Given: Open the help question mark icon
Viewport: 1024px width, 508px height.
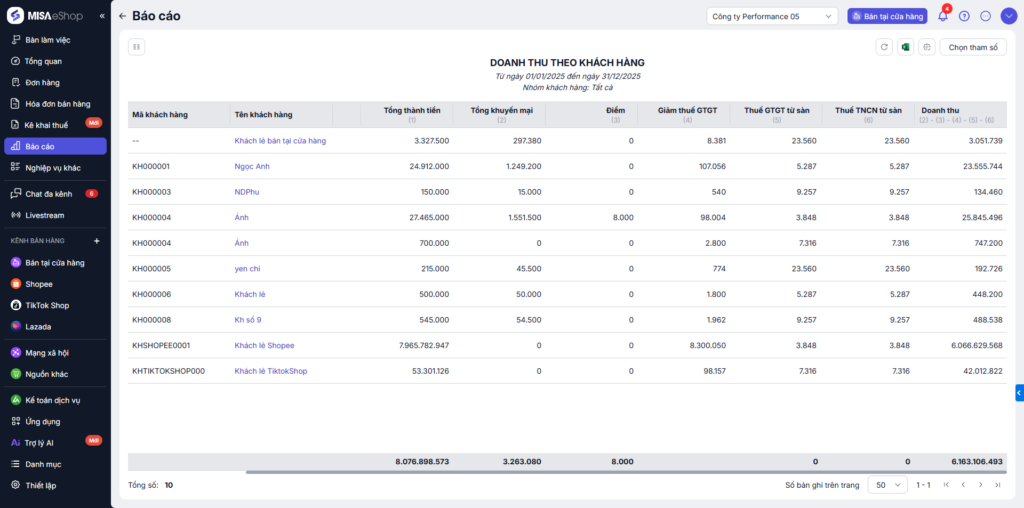Looking at the screenshot, I should (964, 16).
